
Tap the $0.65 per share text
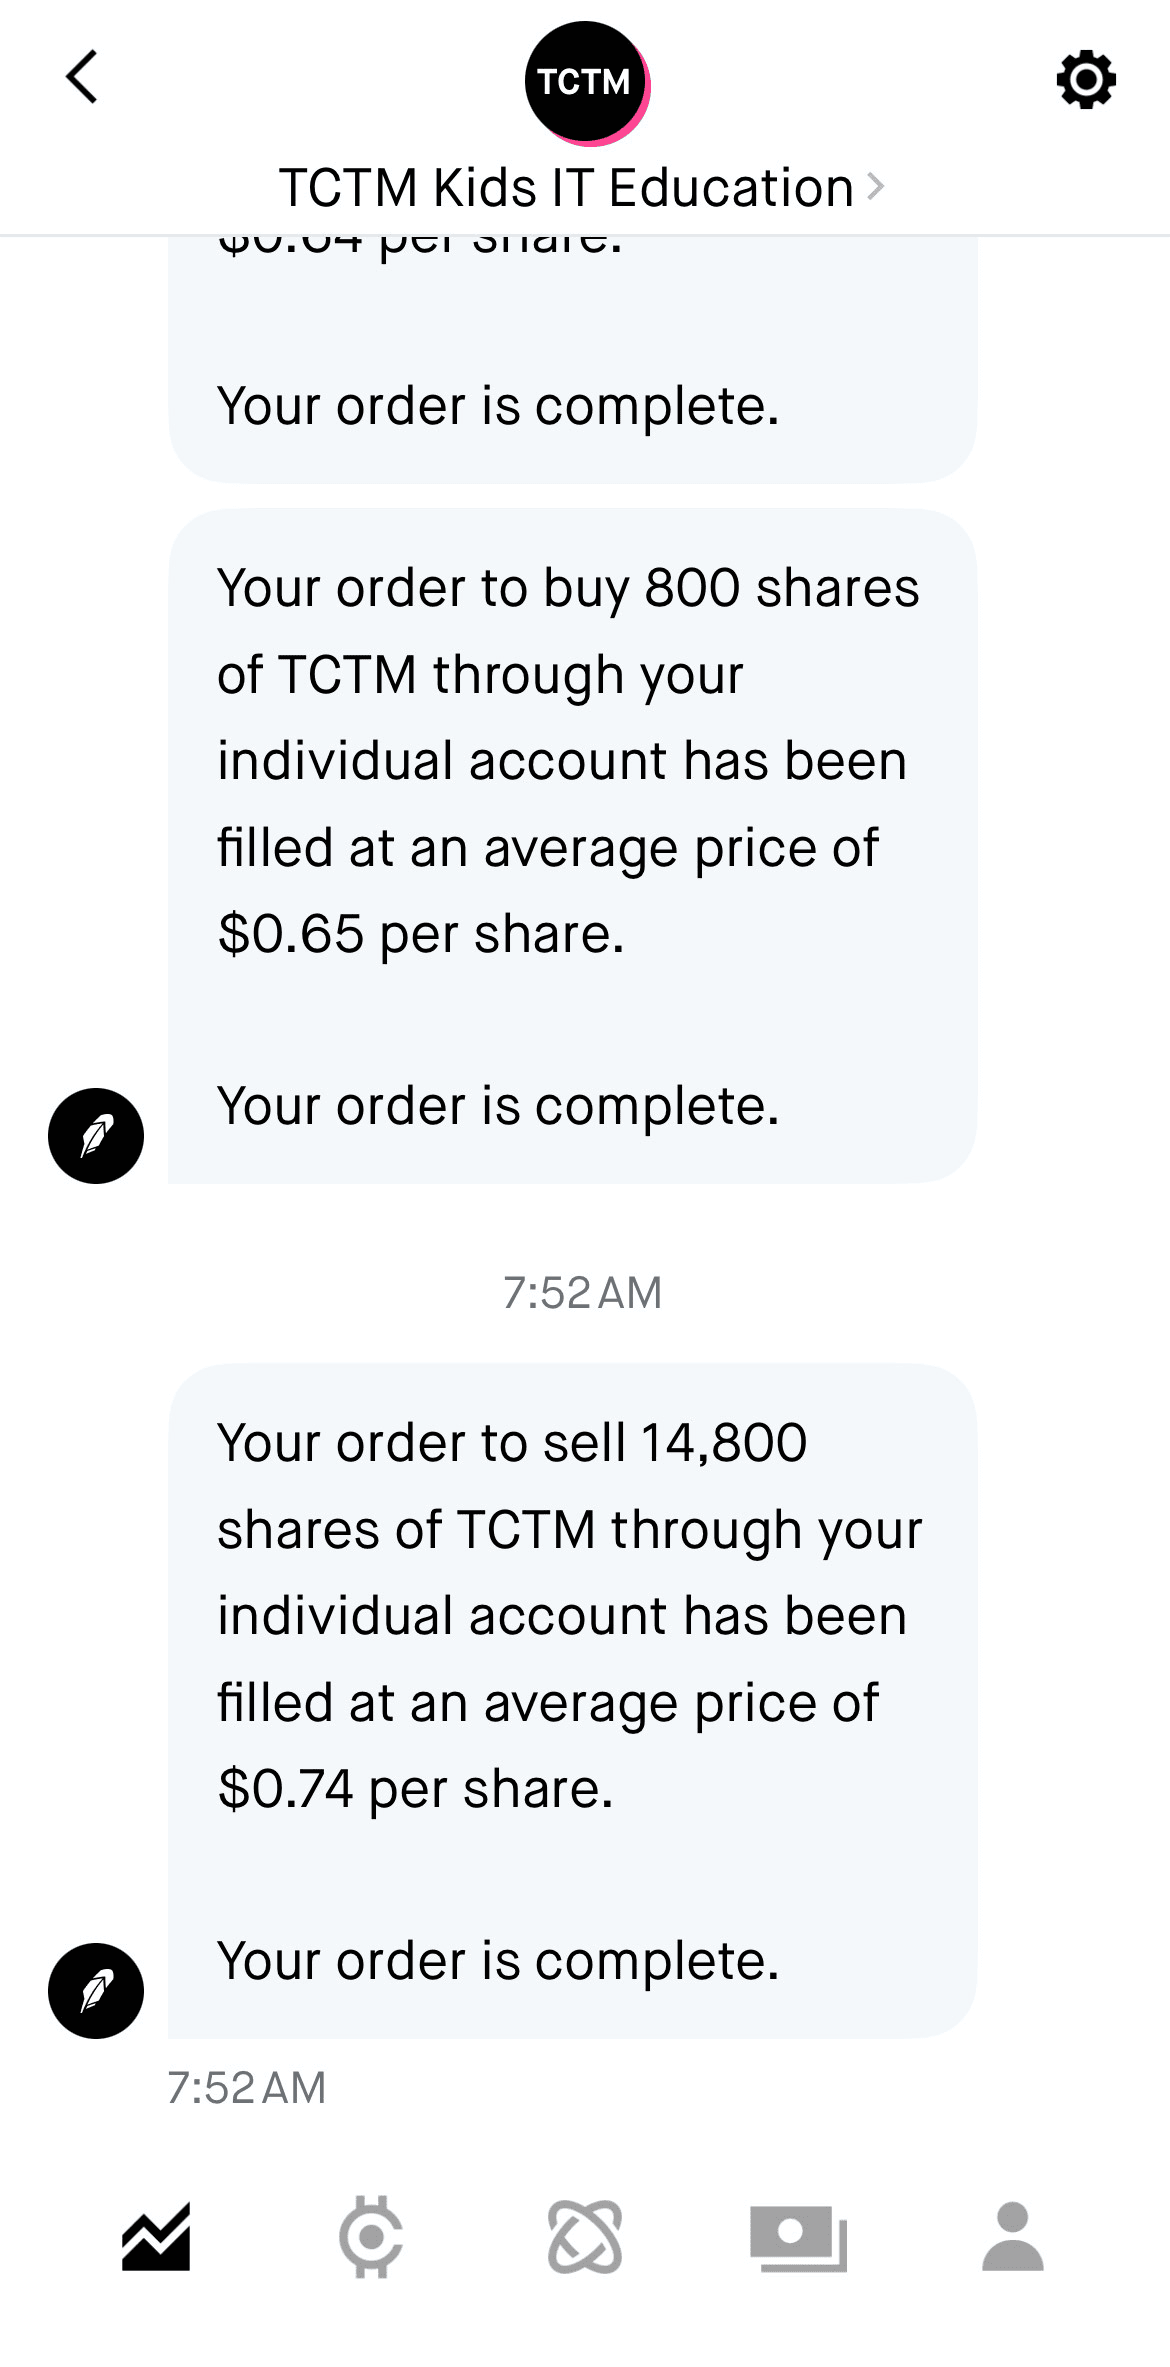coord(421,934)
